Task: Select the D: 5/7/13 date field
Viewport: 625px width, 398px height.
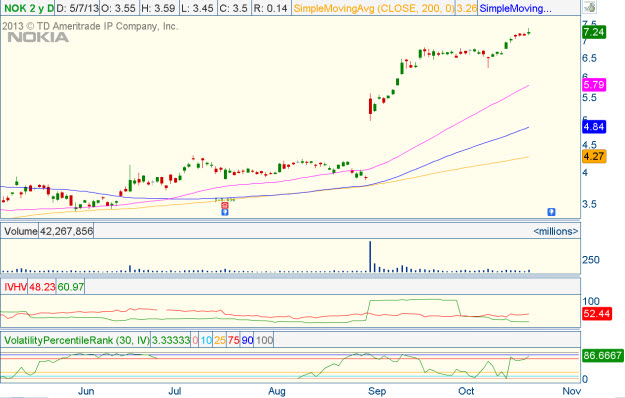Action: pyautogui.click(x=77, y=8)
